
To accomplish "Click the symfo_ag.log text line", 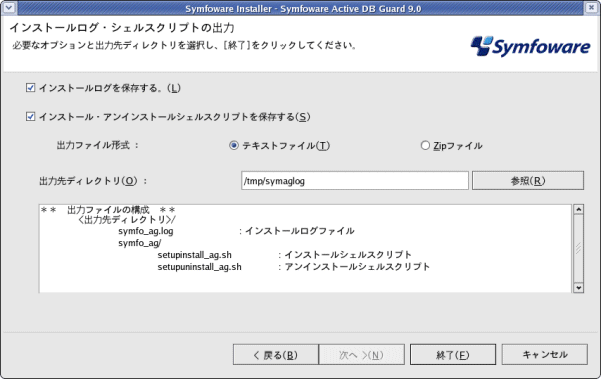I will tap(146, 231).
